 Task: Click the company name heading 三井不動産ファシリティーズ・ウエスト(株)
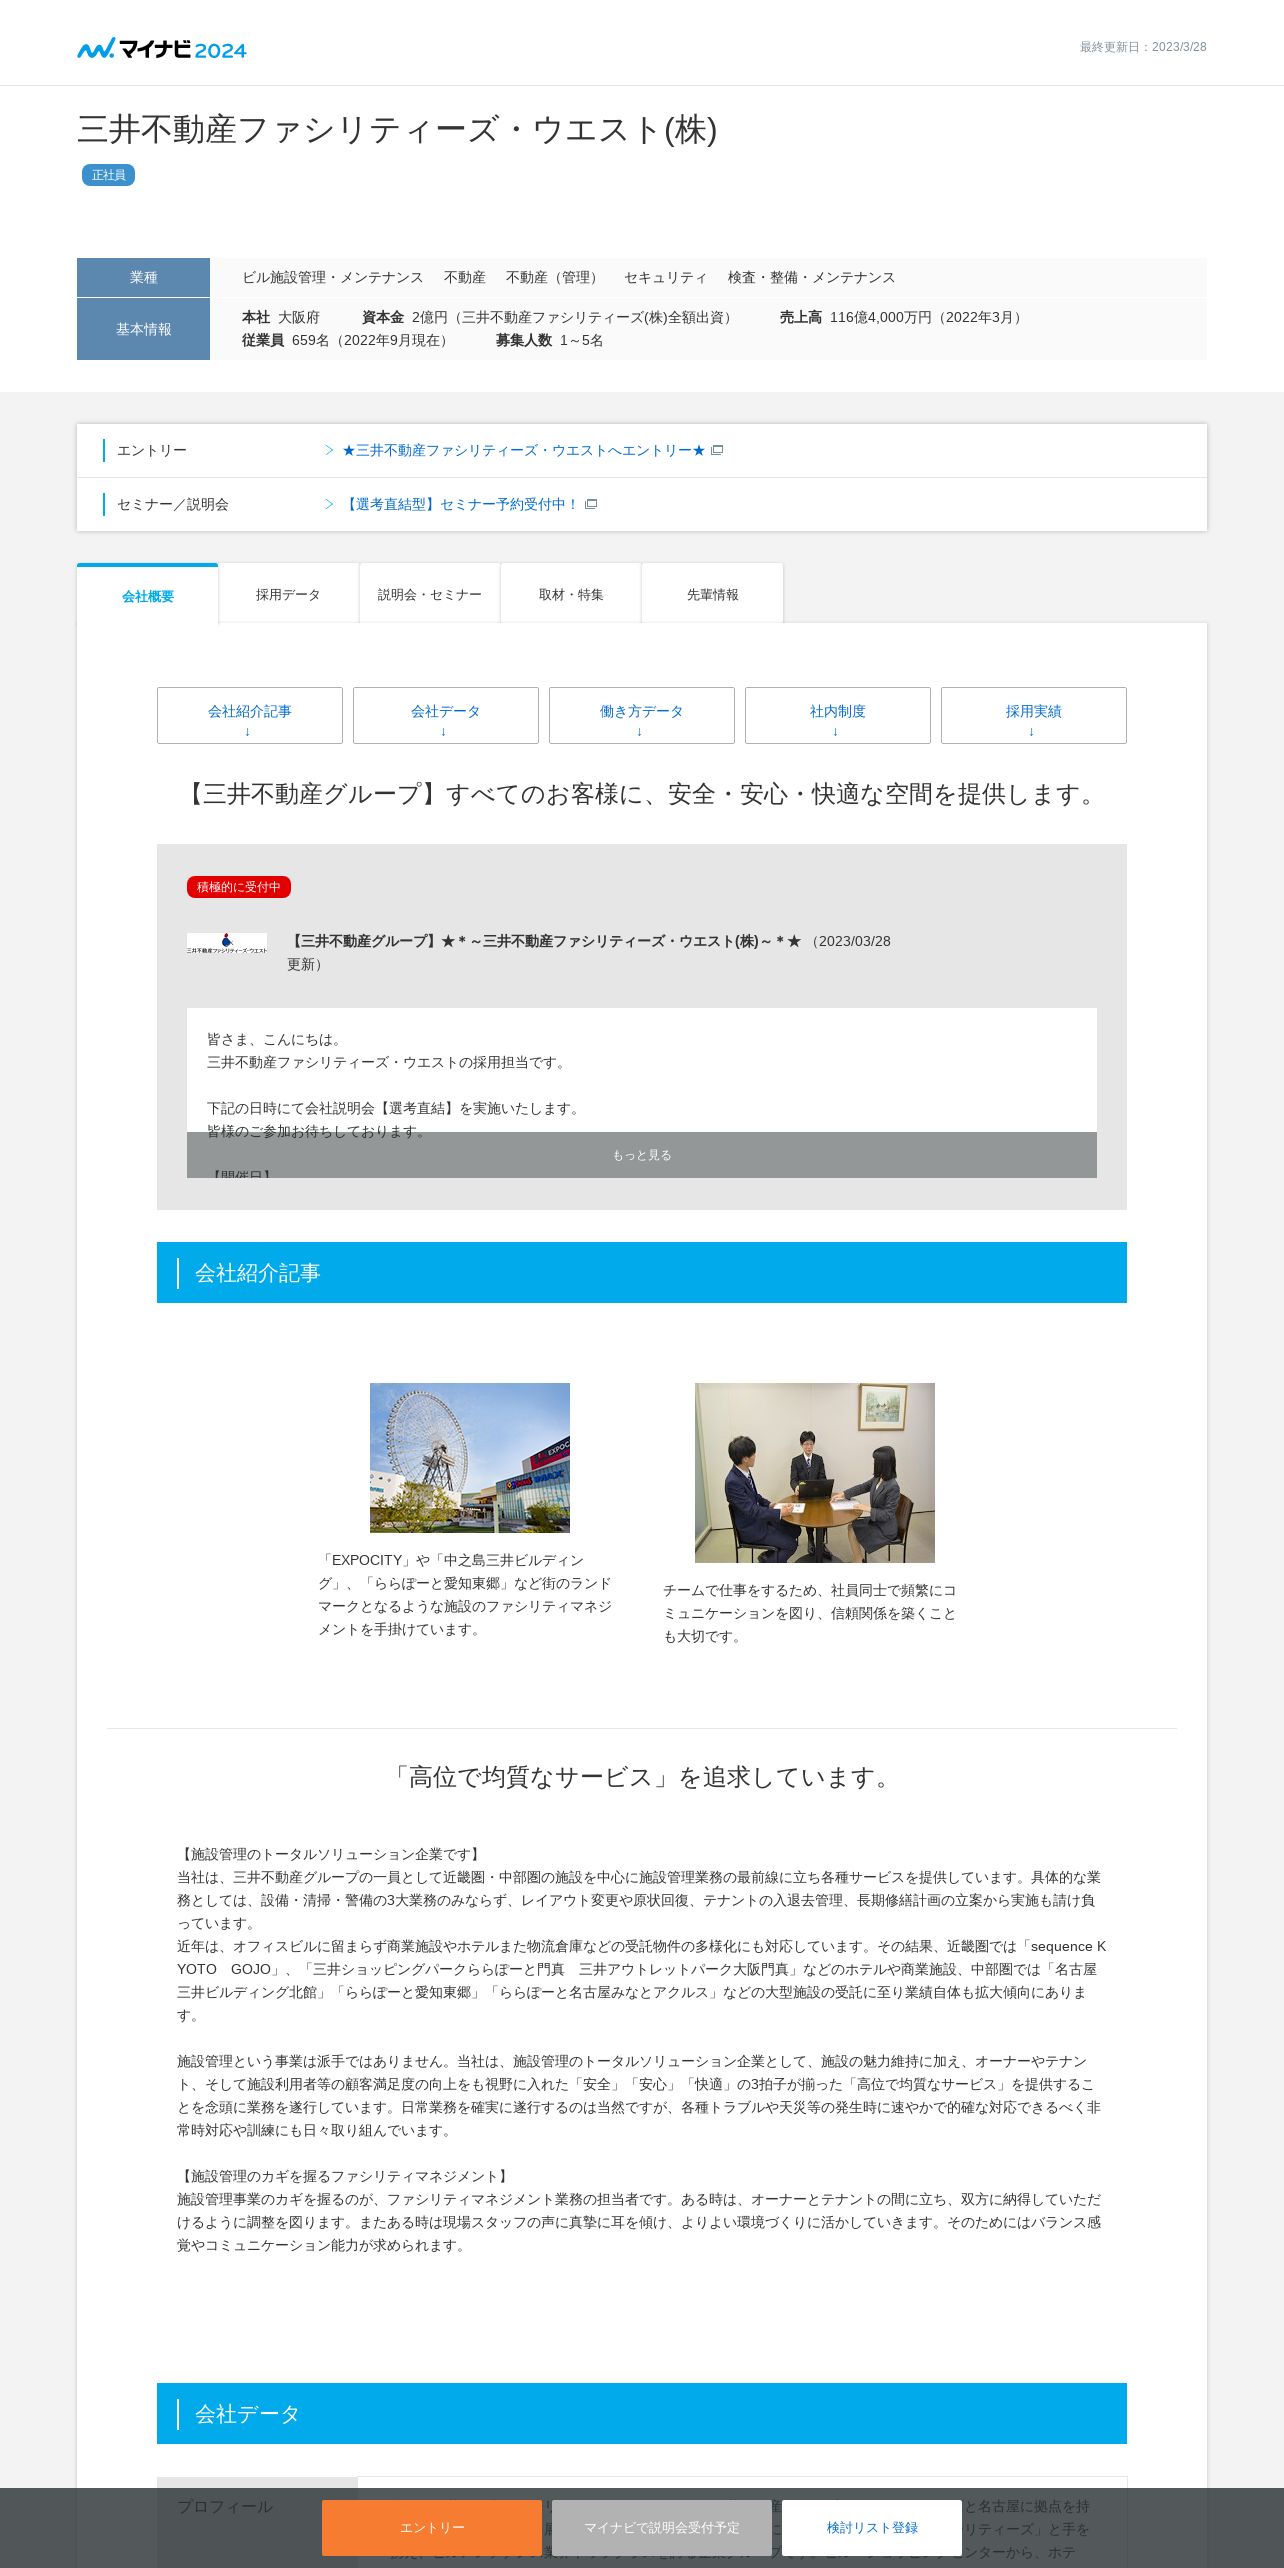click(397, 129)
